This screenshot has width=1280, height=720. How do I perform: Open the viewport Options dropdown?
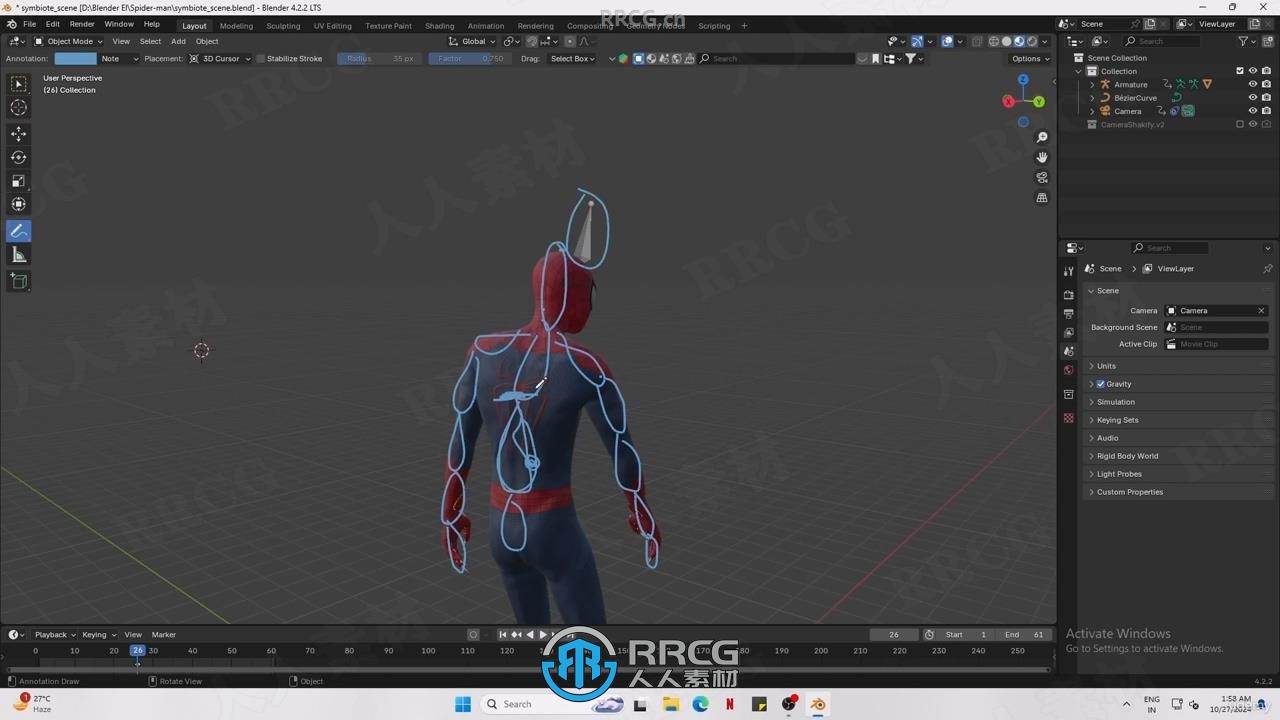tap(1030, 59)
